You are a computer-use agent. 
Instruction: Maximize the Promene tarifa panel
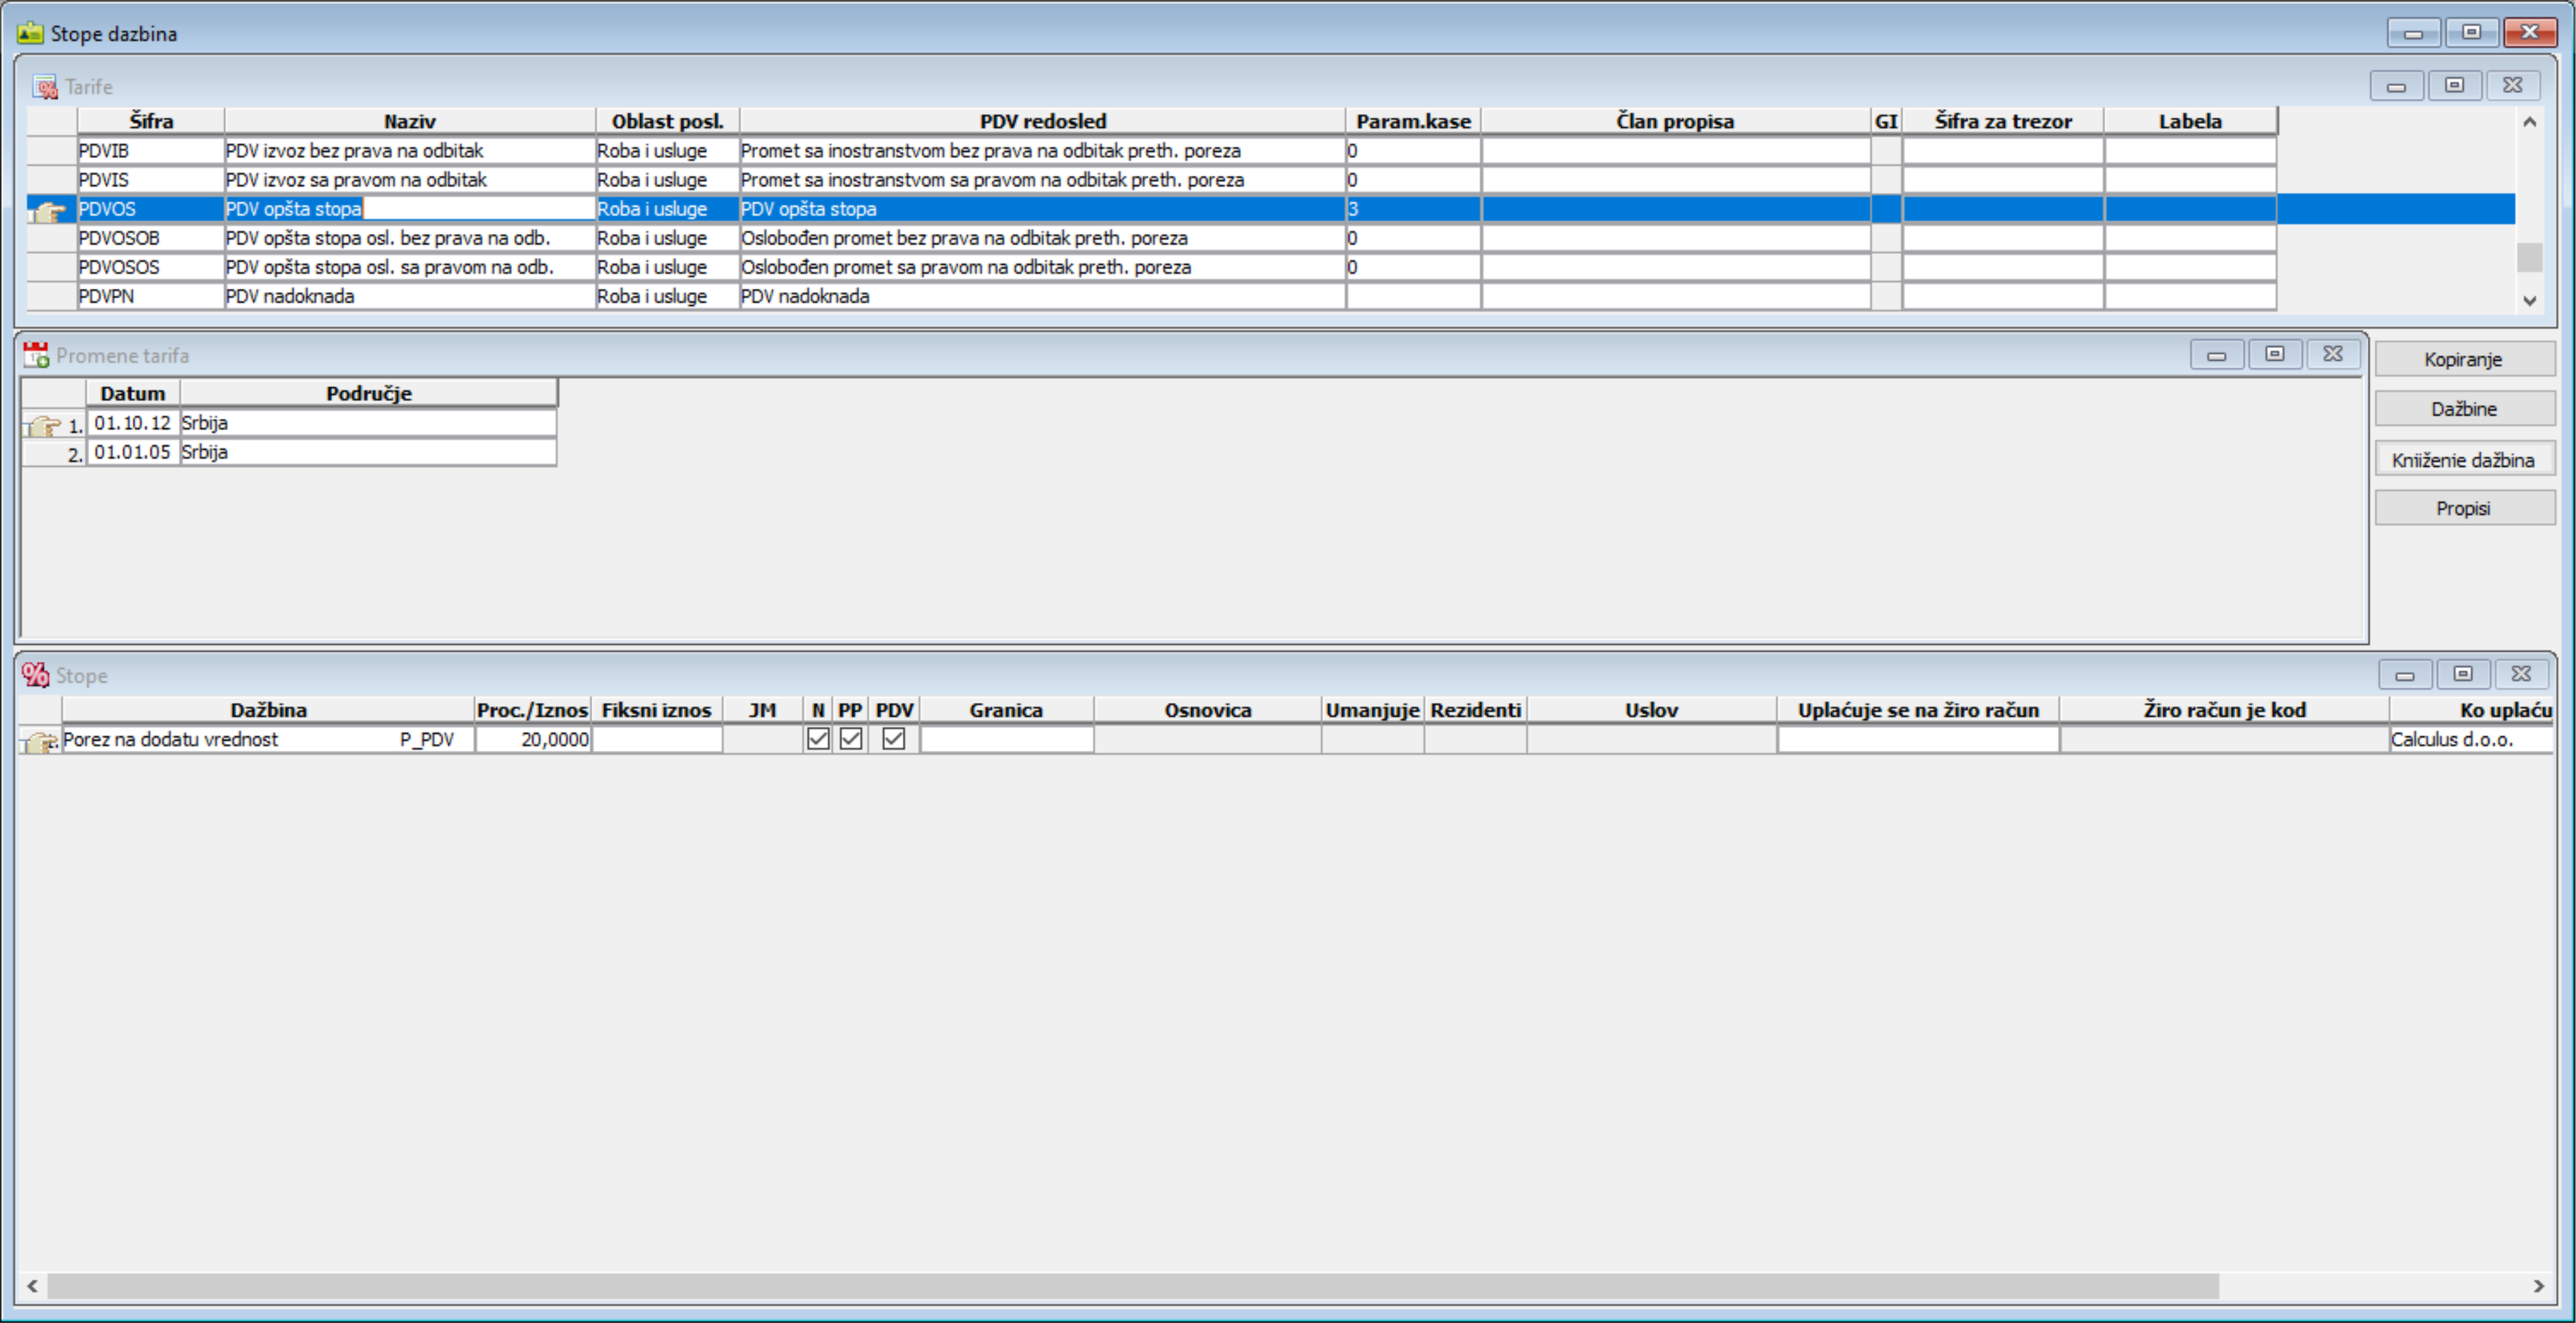(x=2275, y=354)
